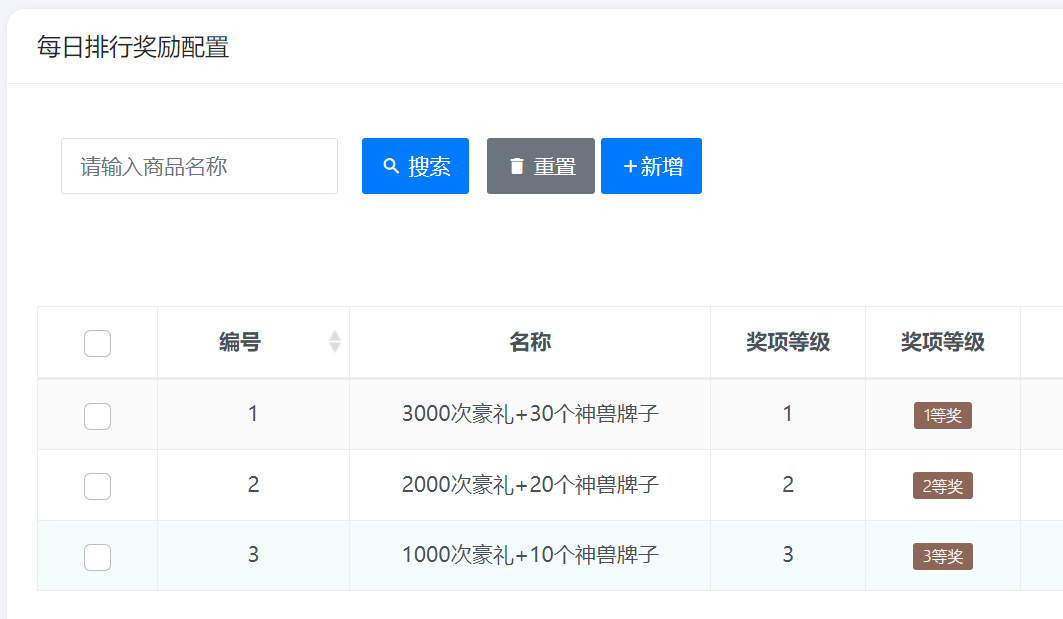Viewport: 1063px width, 619px height.
Task: Select the 3000次豪礼+30个神兽牌子 name cell
Action: pyautogui.click(x=529, y=414)
